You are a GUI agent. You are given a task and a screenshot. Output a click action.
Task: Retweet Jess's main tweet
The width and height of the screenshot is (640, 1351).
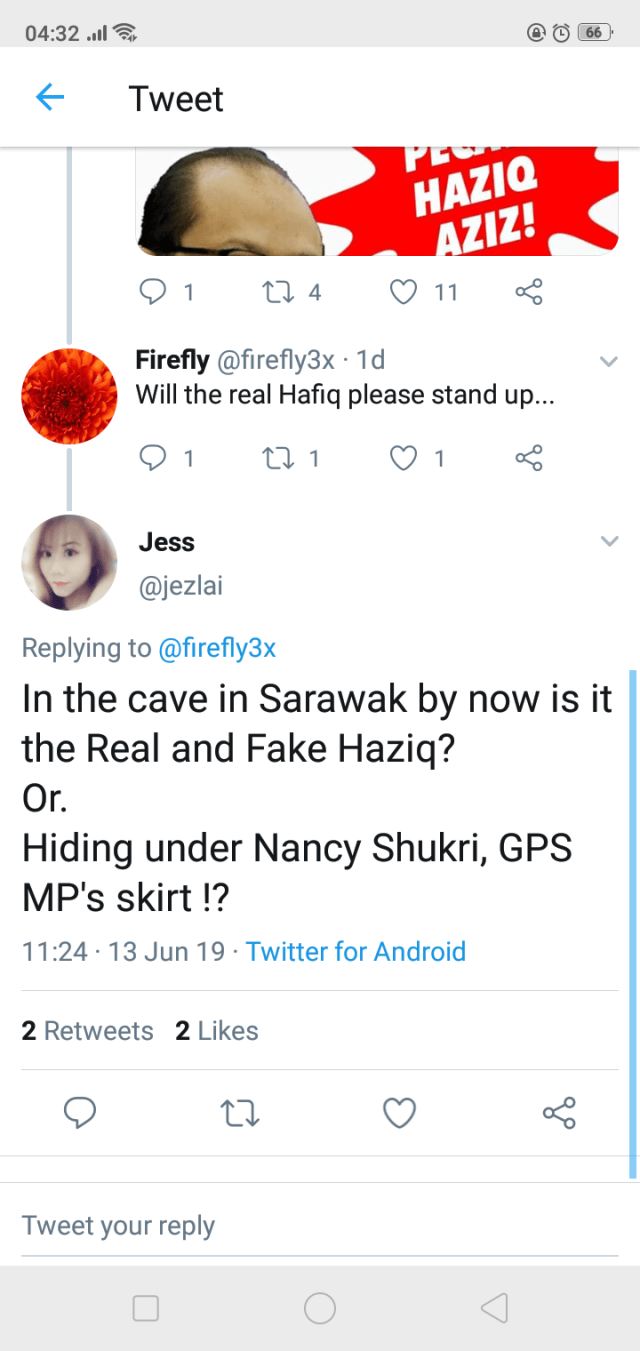click(240, 1113)
